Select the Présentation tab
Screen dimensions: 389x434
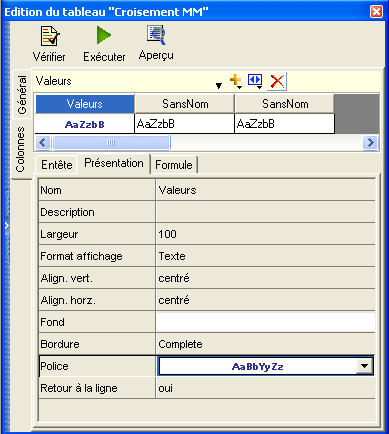114,163
